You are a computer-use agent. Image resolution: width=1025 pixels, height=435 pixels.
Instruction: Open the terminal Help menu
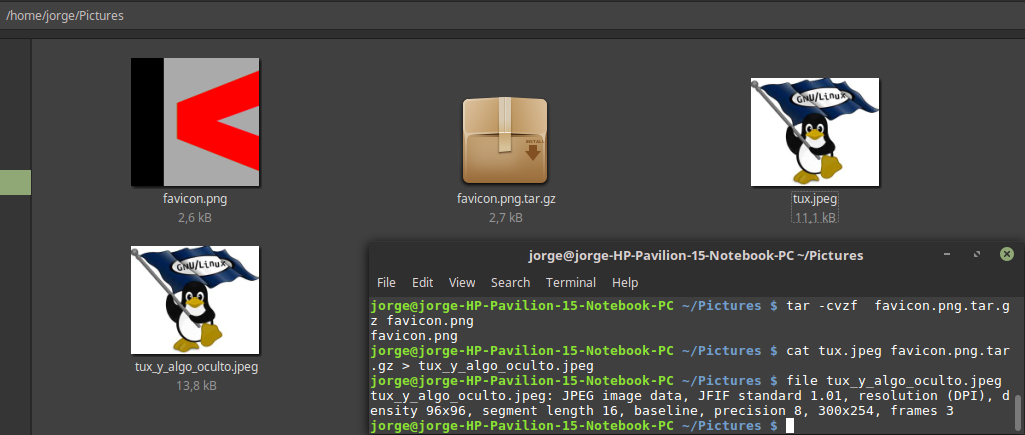[x=624, y=283]
